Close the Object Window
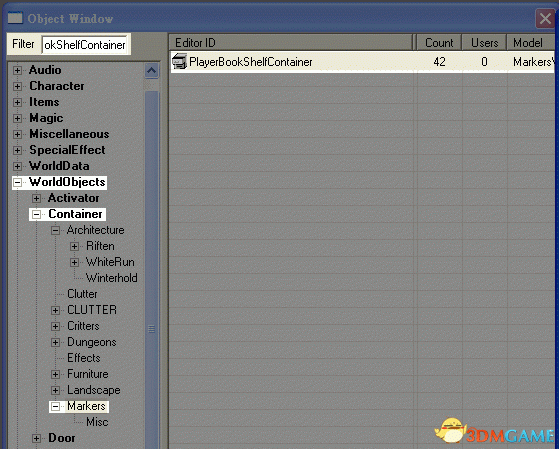559x449 pixels. tap(545, 18)
